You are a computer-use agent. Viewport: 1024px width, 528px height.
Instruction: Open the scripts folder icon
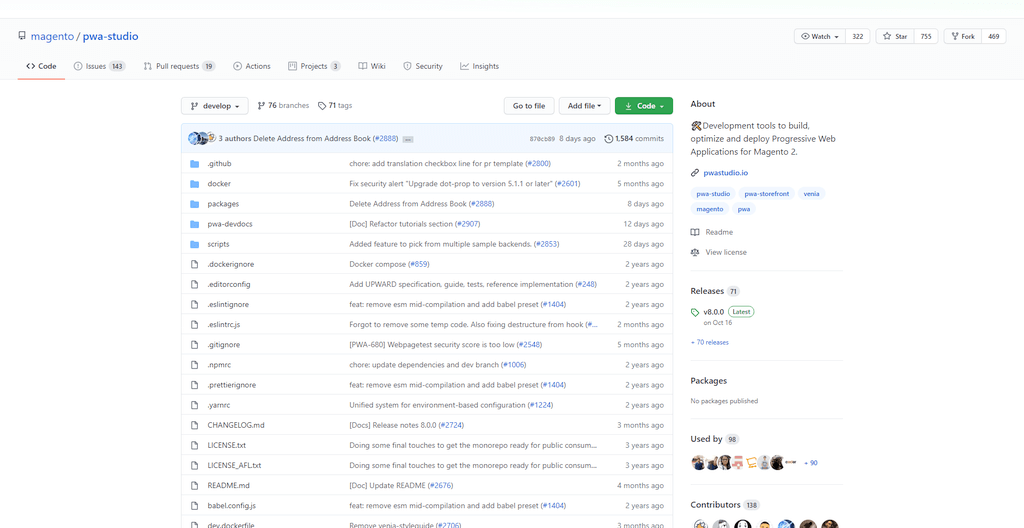(x=194, y=244)
